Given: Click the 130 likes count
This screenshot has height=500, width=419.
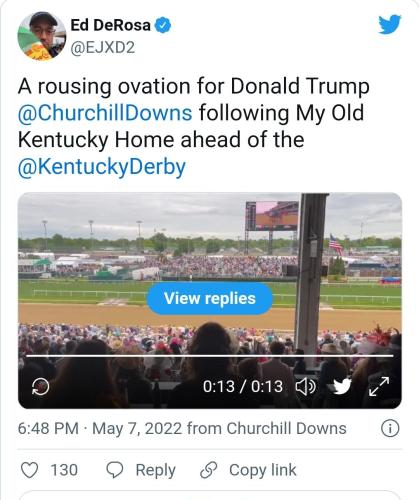Looking at the screenshot, I should point(64,470).
